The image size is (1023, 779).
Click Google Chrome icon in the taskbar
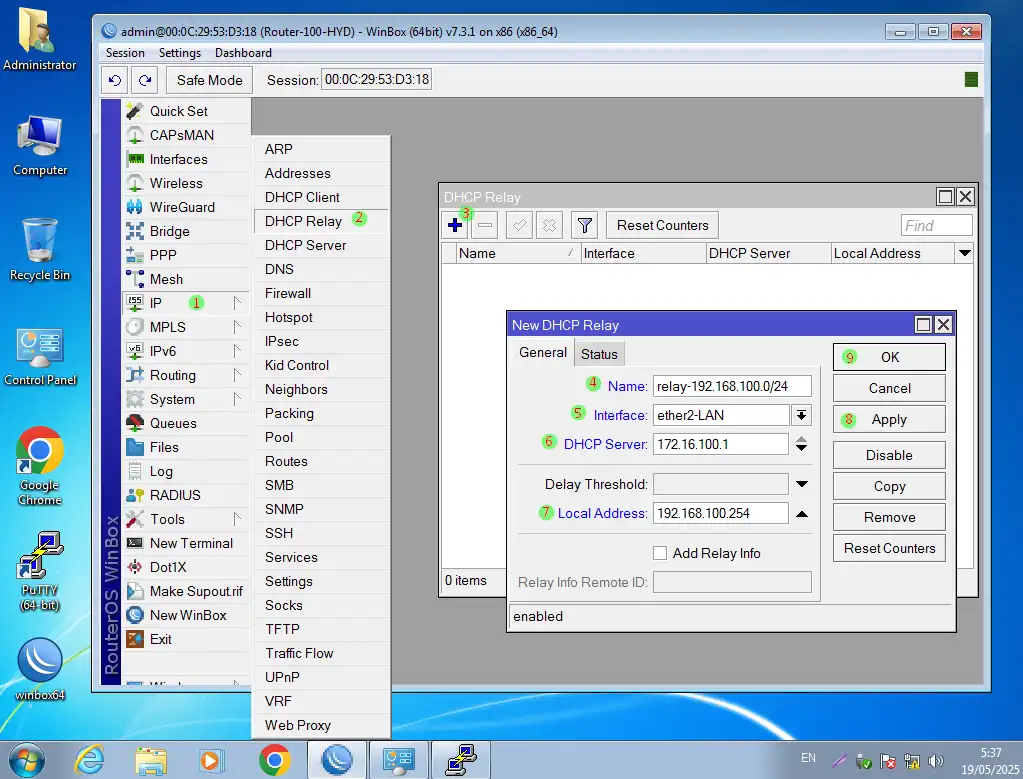[274, 760]
